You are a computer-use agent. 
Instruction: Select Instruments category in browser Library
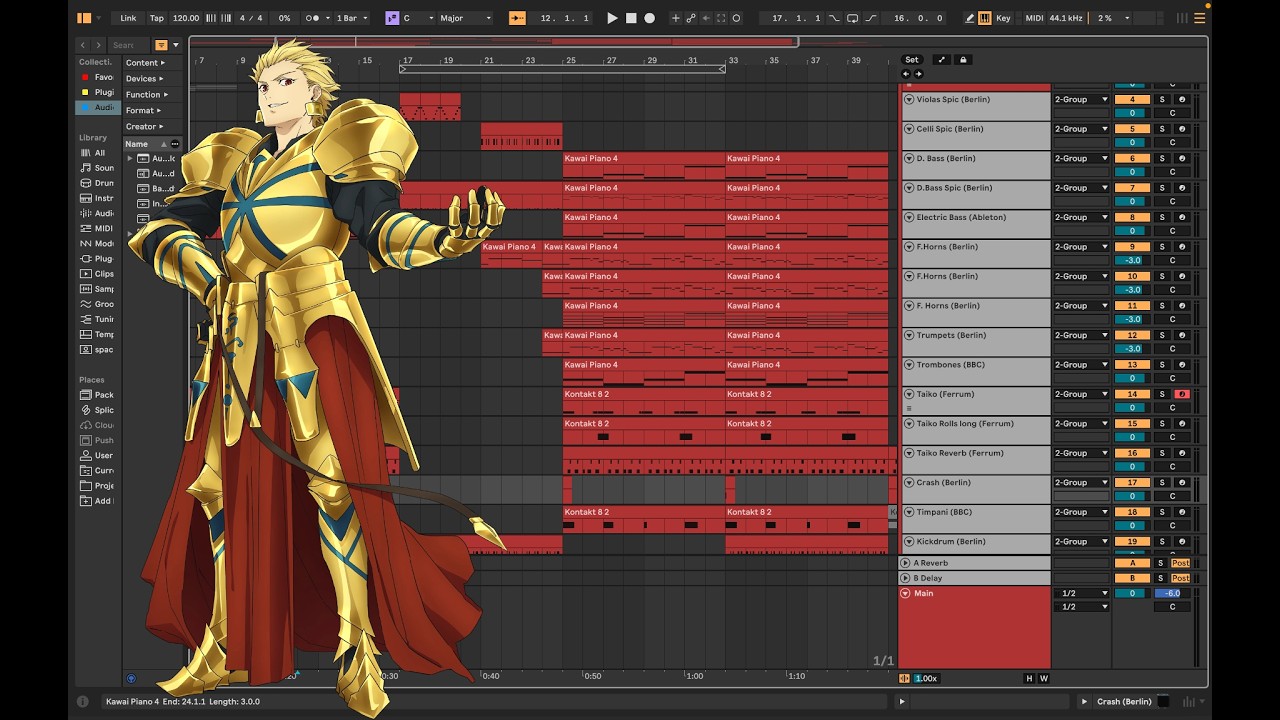click(98, 198)
